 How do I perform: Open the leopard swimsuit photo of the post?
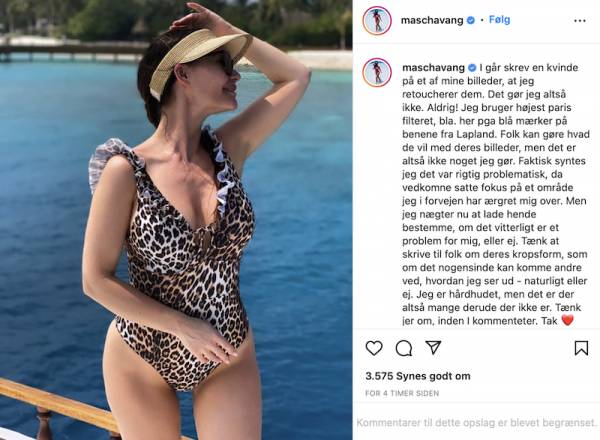(176, 220)
